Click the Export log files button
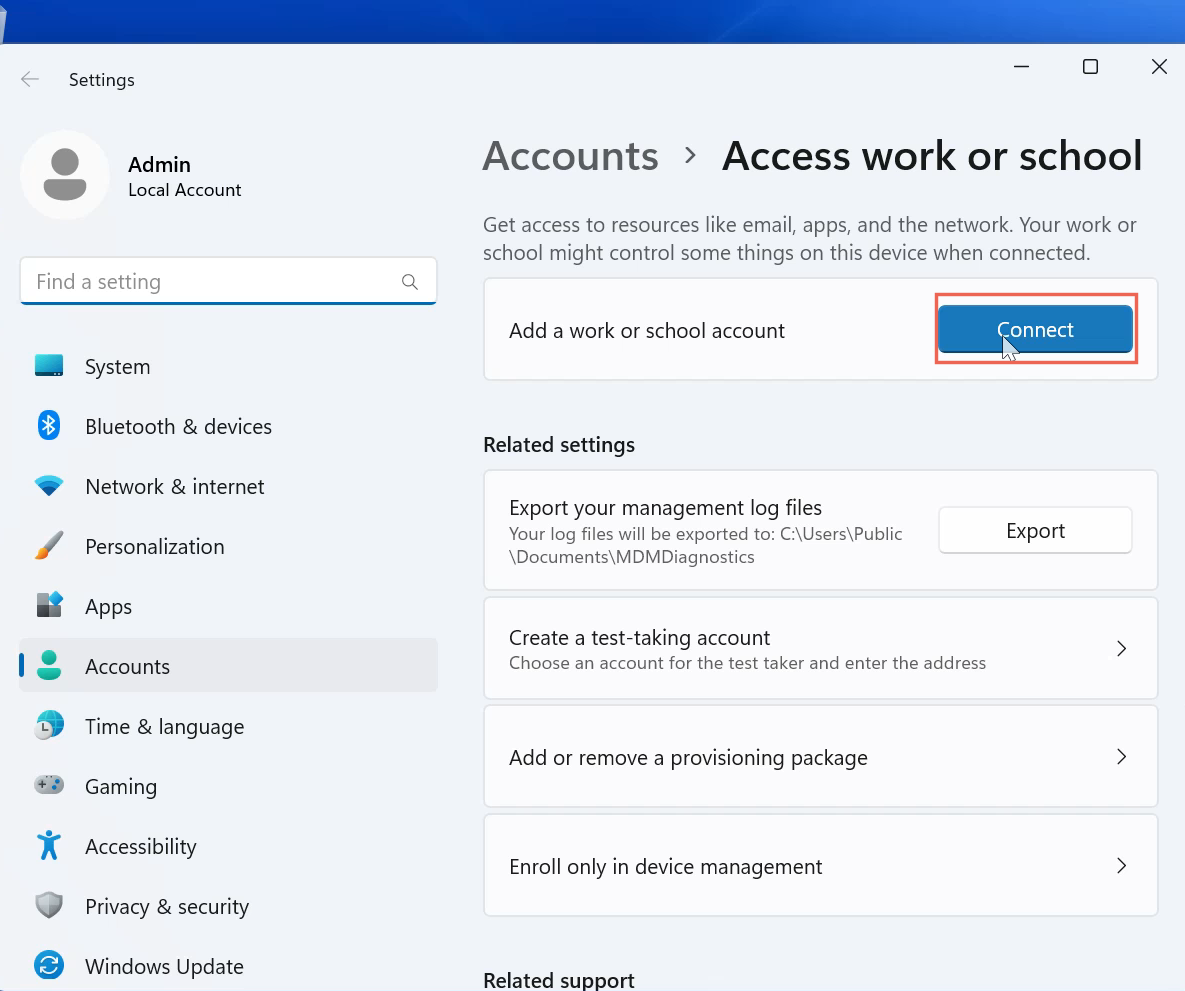 coord(1035,531)
